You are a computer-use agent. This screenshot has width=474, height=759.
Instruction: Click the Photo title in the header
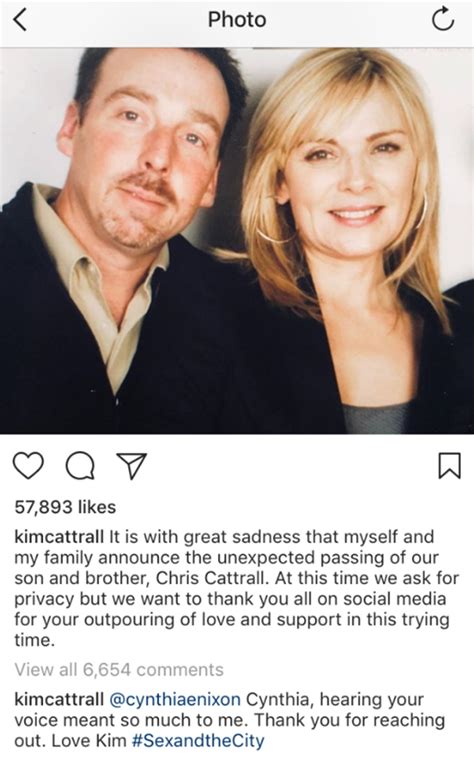237,20
